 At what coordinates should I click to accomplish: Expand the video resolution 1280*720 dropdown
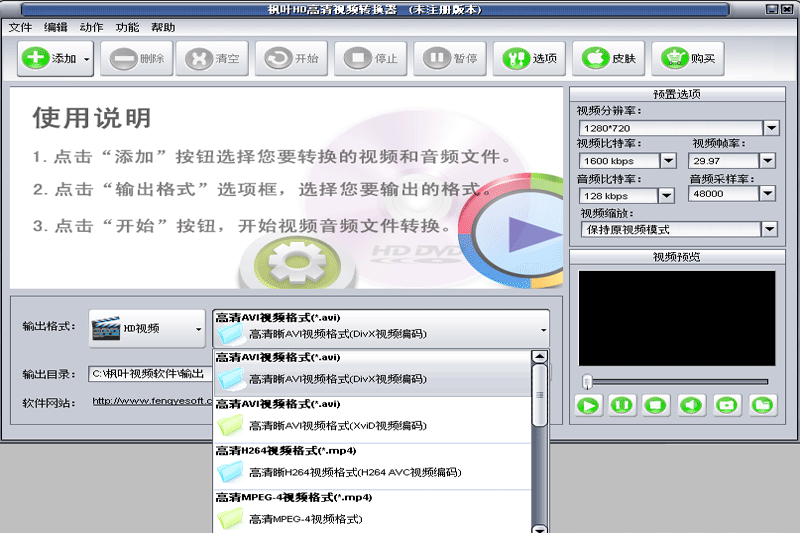pos(771,128)
